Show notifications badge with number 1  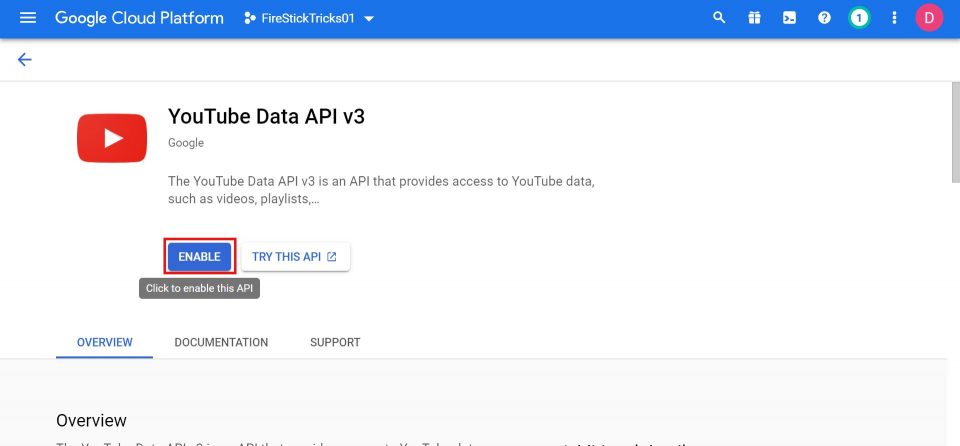click(x=858, y=18)
